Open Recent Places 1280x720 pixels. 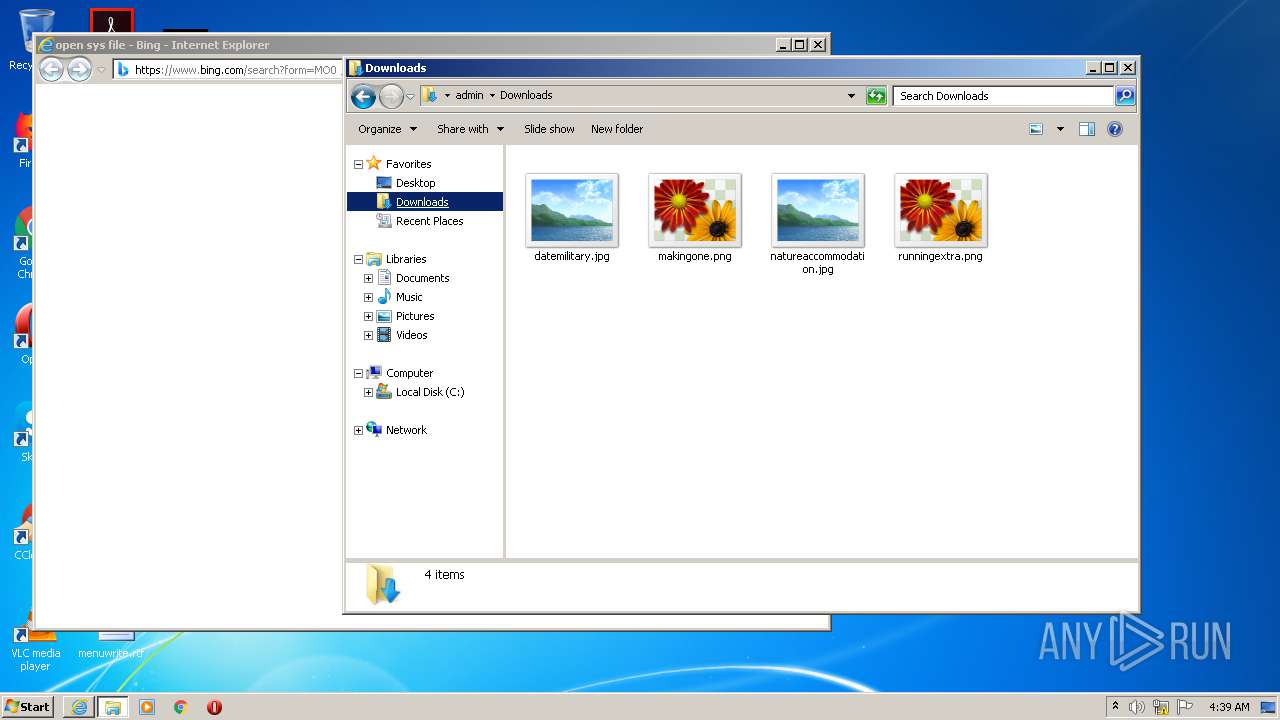pos(429,221)
